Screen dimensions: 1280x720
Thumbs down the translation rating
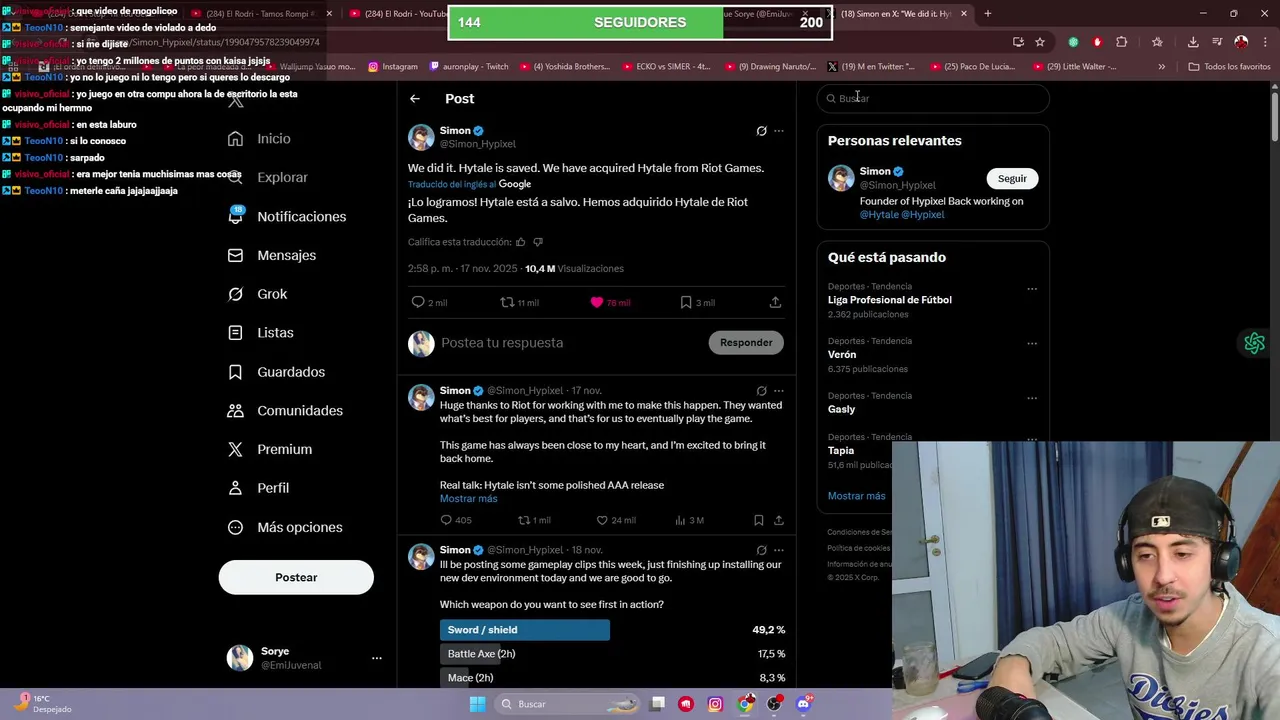[x=538, y=242]
